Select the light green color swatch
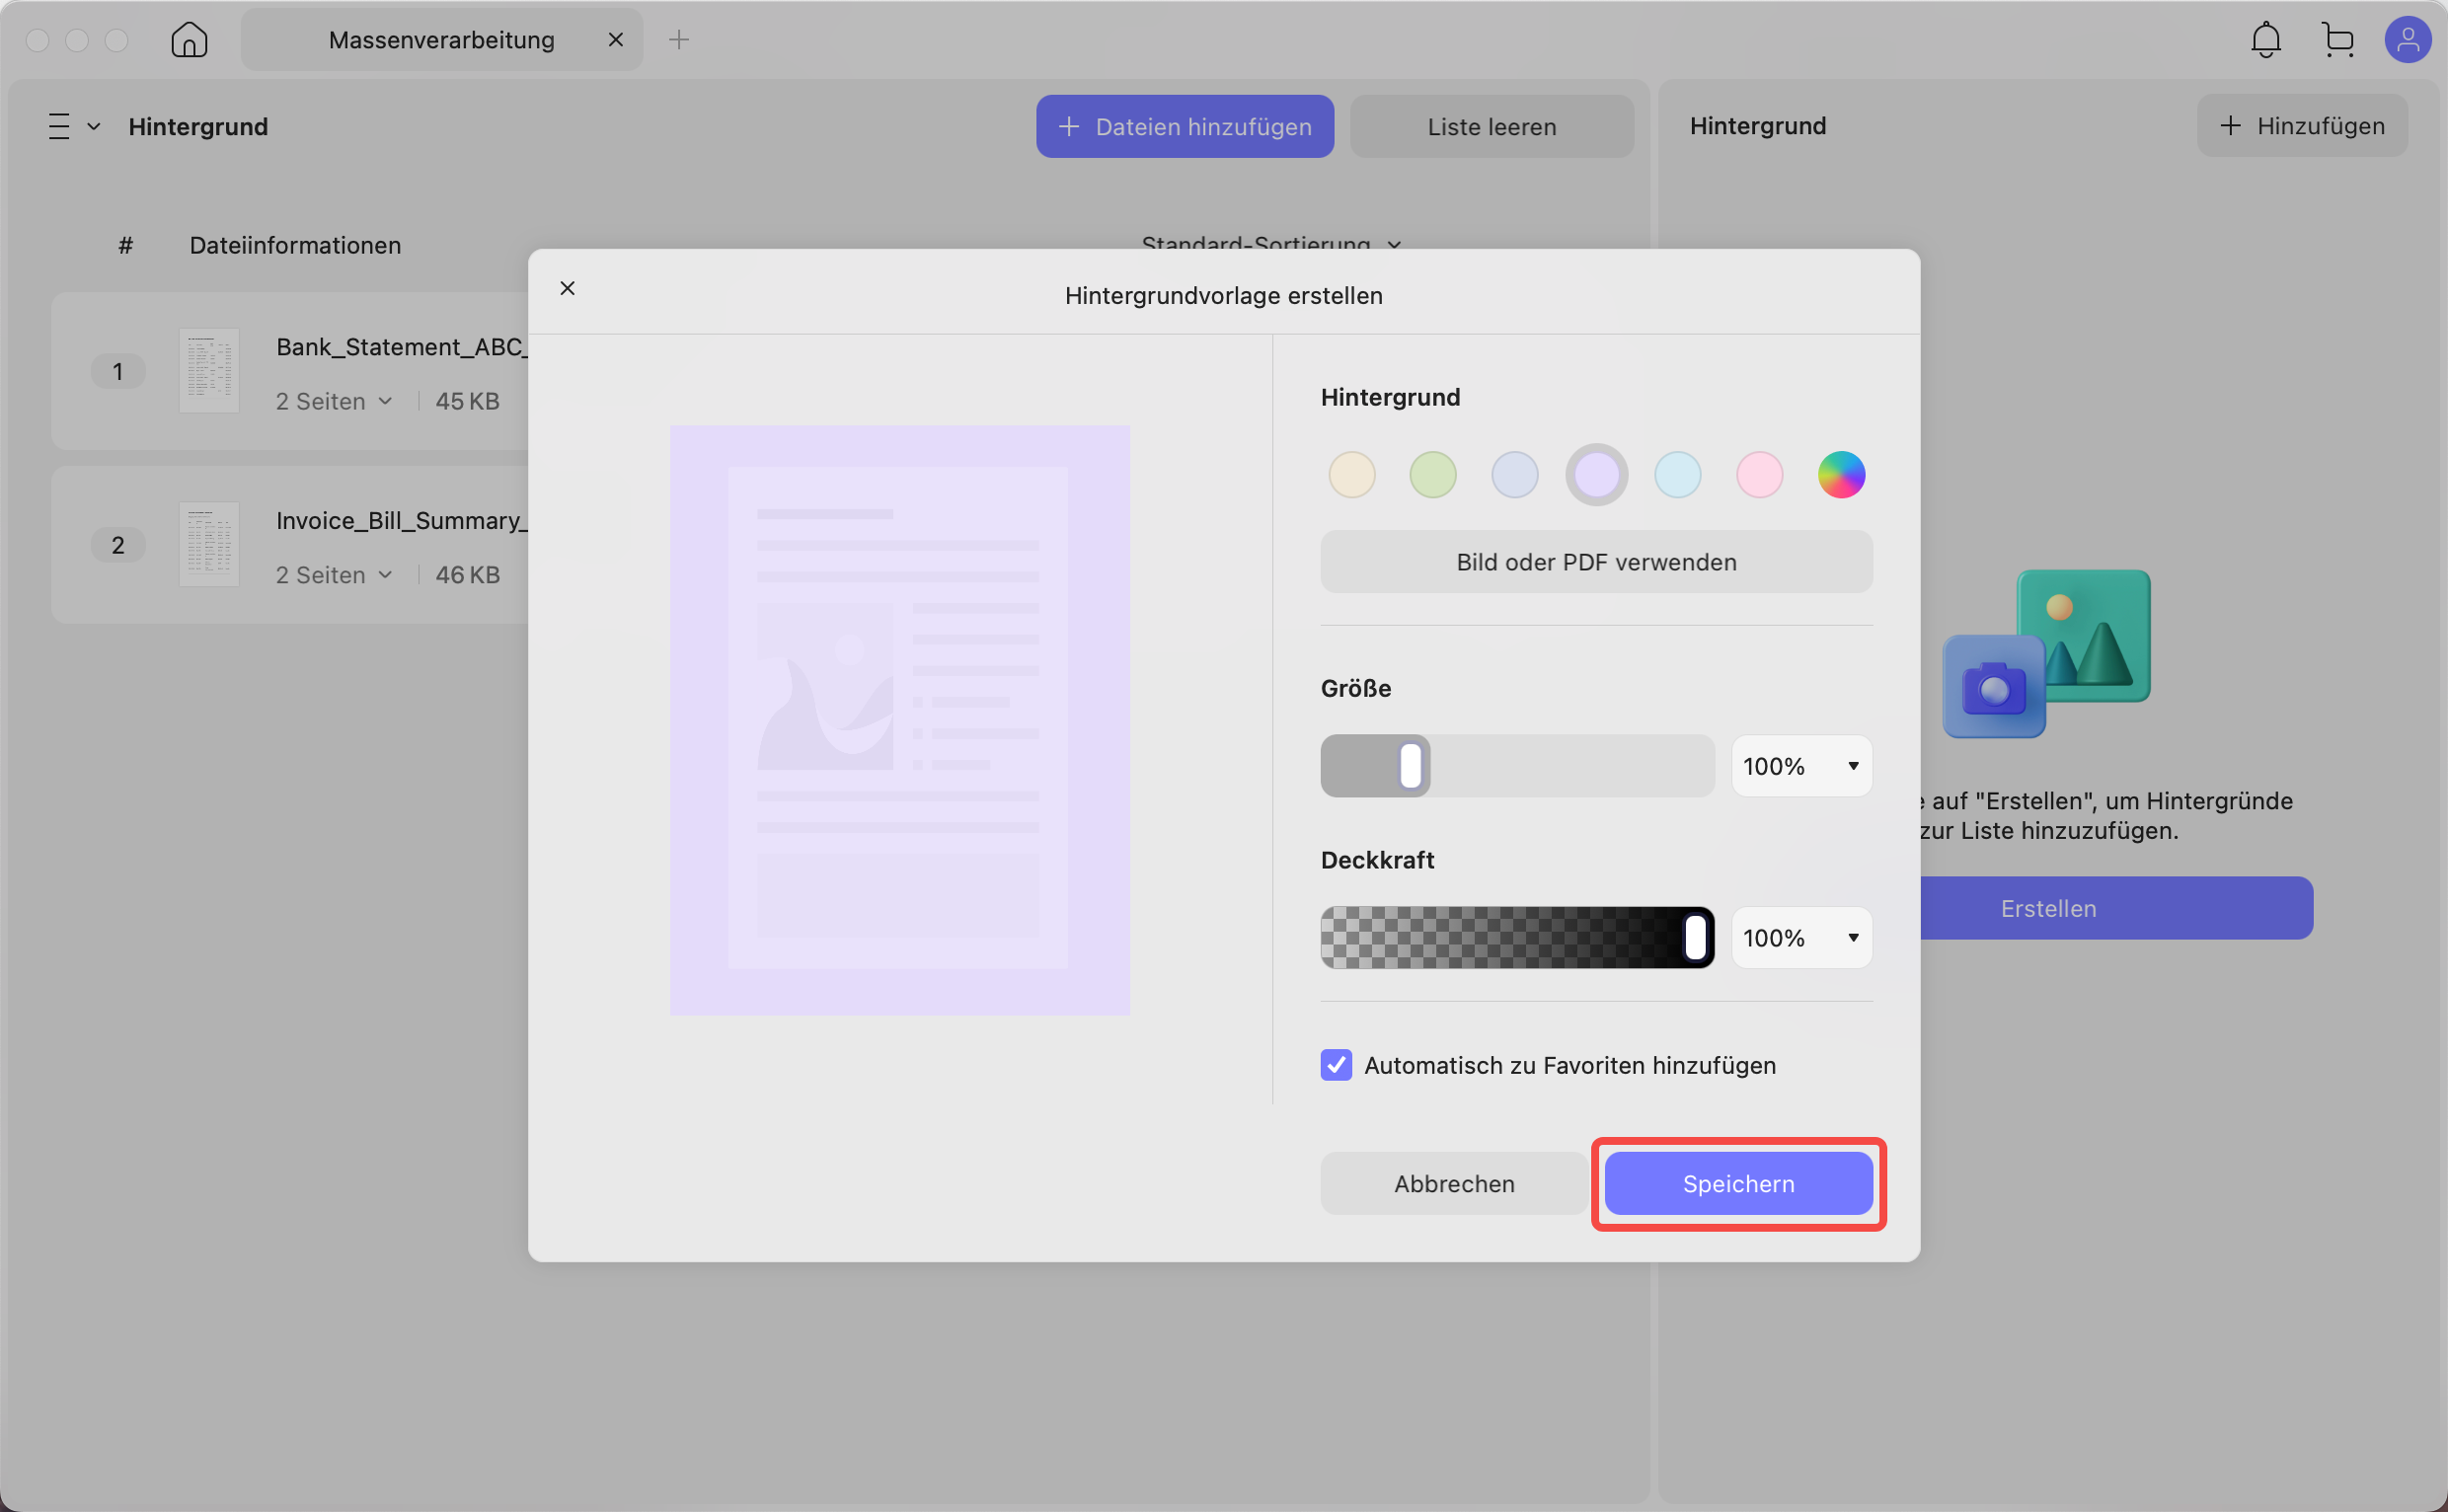Image resolution: width=2448 pixels, height=1512 pixels. coord(1432,475)
